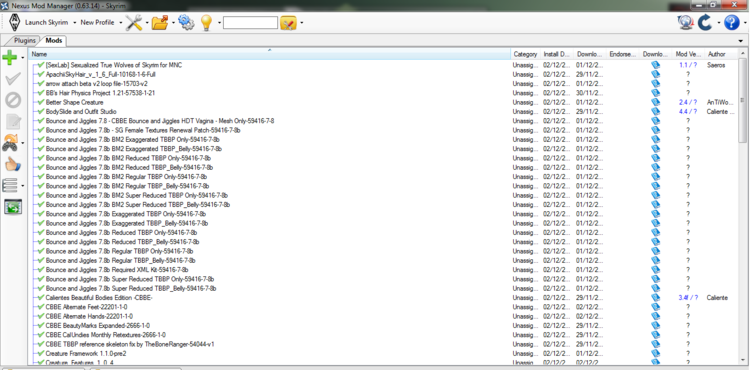This screenshot has width=750, height=370.
Task: Sort by Endorsement column header
Action: pos(623,54)
